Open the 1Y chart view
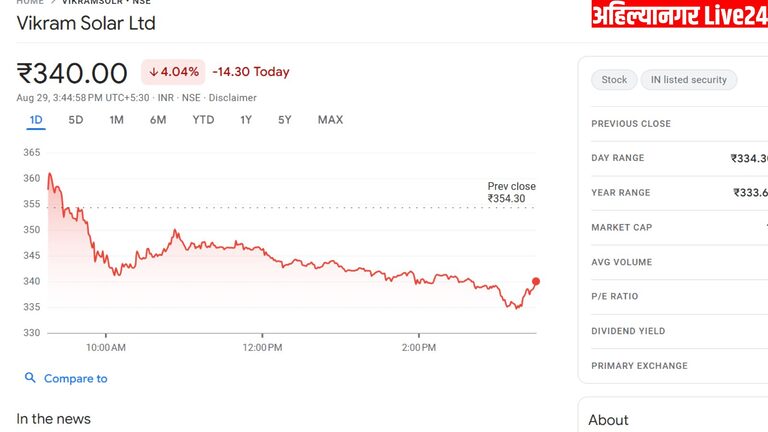 click(246, 120)
